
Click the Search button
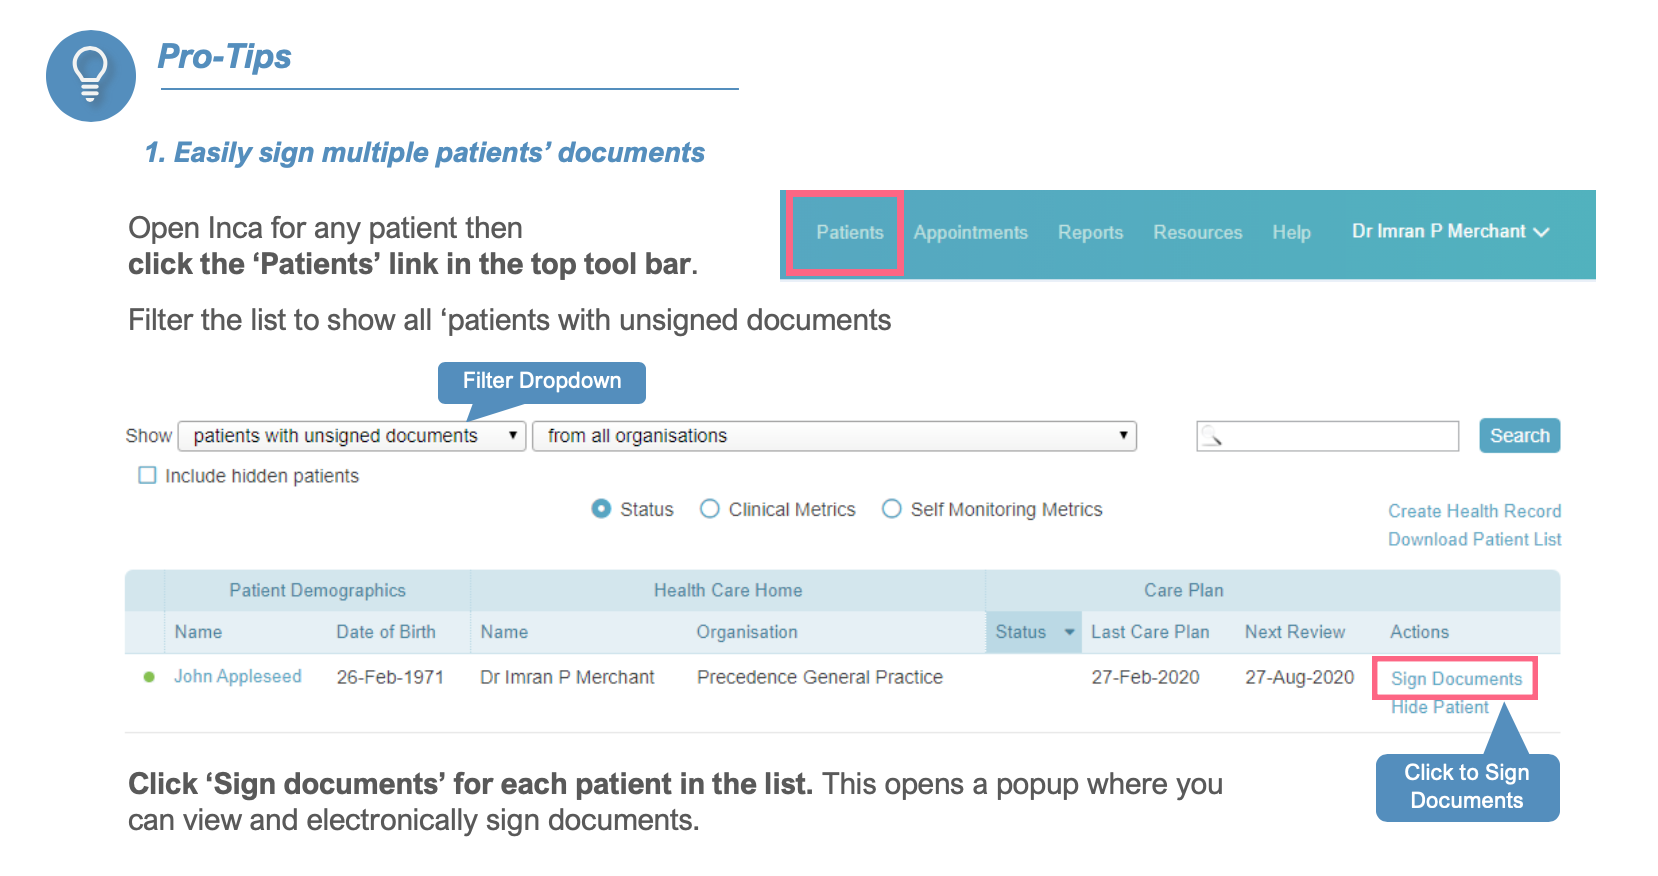[x=1519, y=436]
